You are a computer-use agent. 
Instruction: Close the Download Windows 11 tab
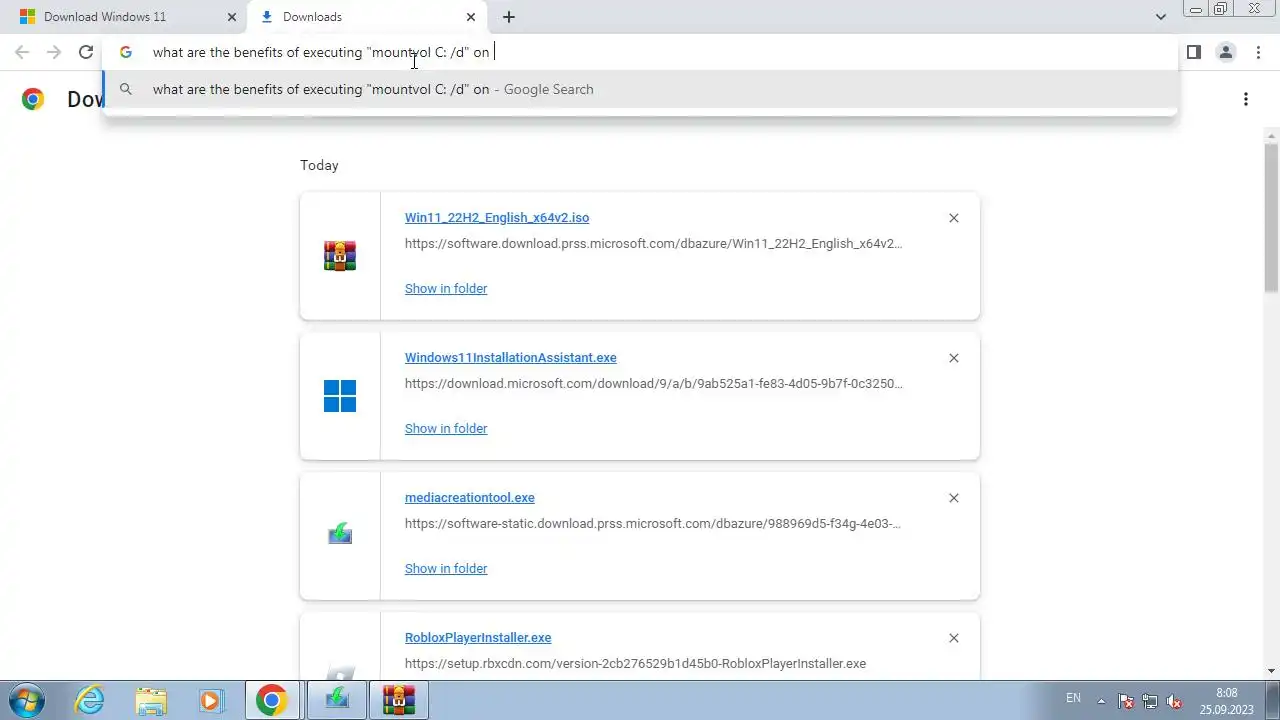232,17
